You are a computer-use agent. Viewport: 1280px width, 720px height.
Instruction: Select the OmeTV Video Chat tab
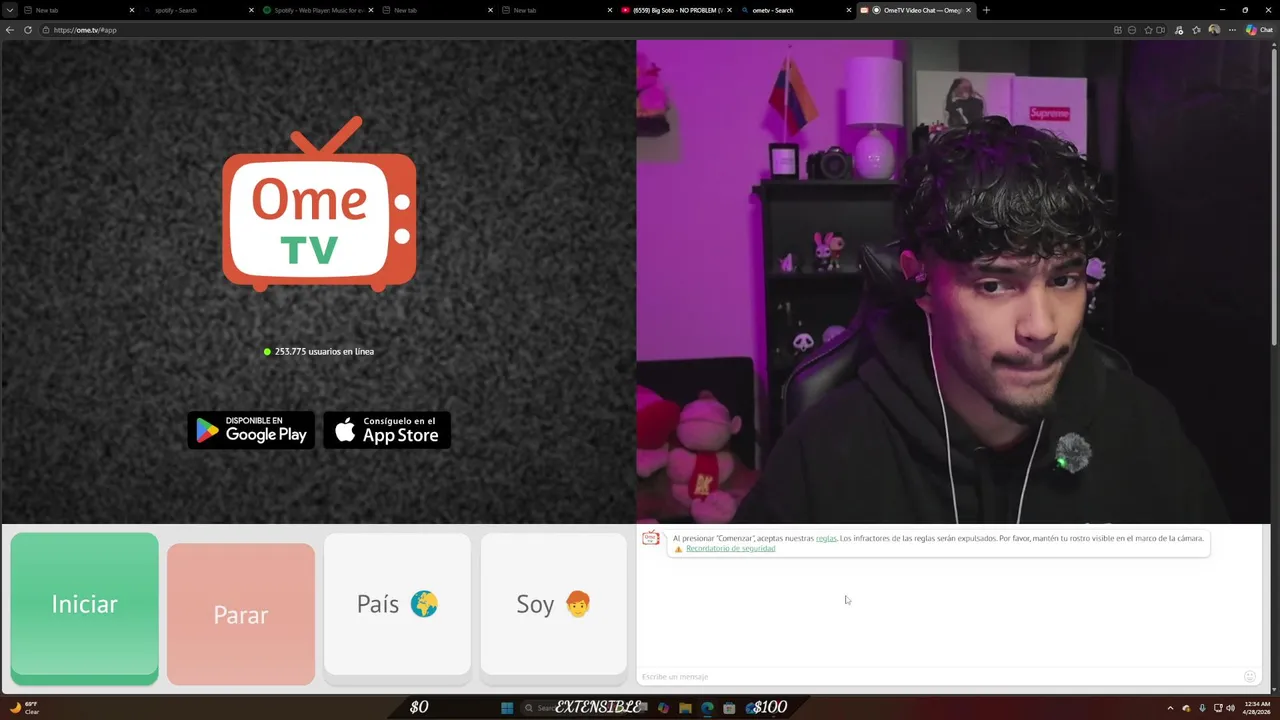coord(915,10)
